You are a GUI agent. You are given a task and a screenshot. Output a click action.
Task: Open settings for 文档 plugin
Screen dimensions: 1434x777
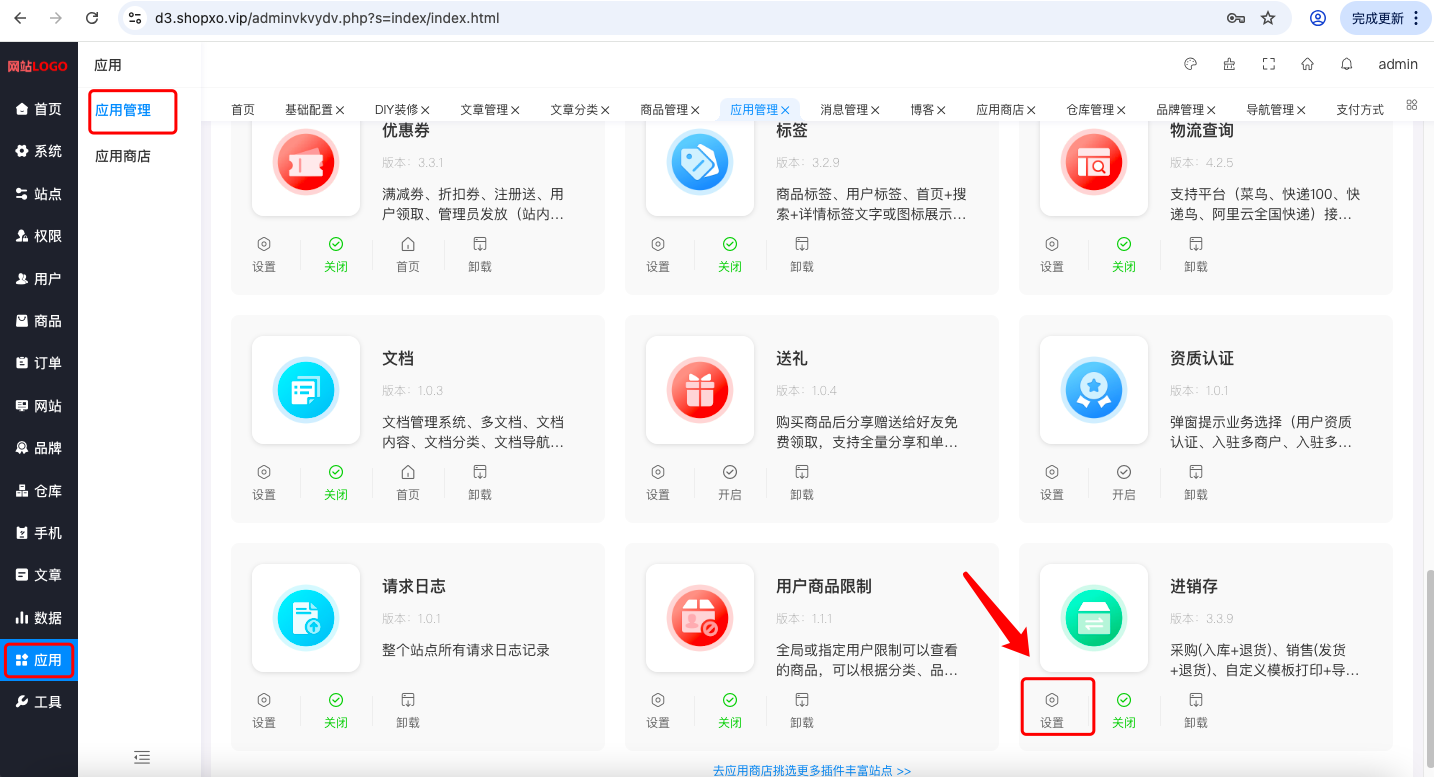[264, 483]
